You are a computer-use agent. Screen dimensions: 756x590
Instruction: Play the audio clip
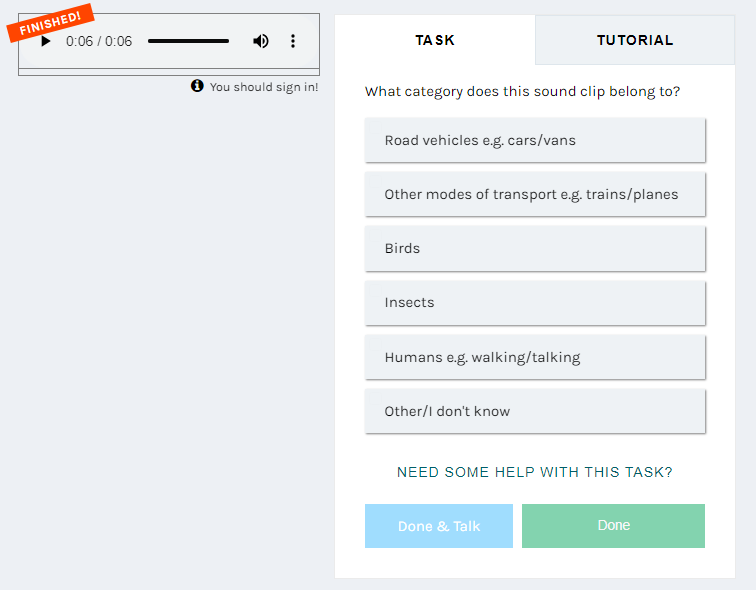click(x=46, y=41)
